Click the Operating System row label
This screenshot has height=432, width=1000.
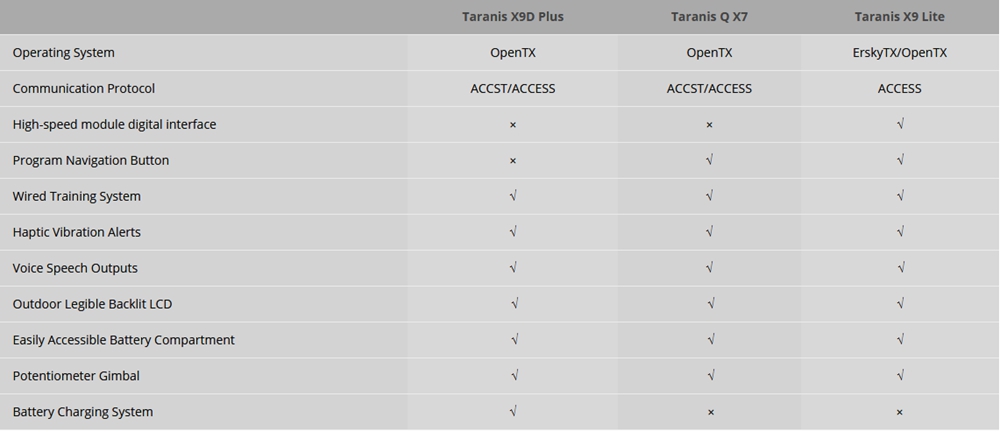pyautogui.click(x=64, y=53)
